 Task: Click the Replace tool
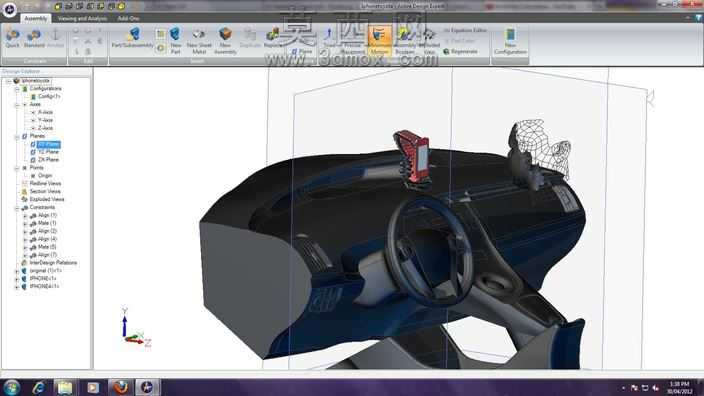pos(272,39)
